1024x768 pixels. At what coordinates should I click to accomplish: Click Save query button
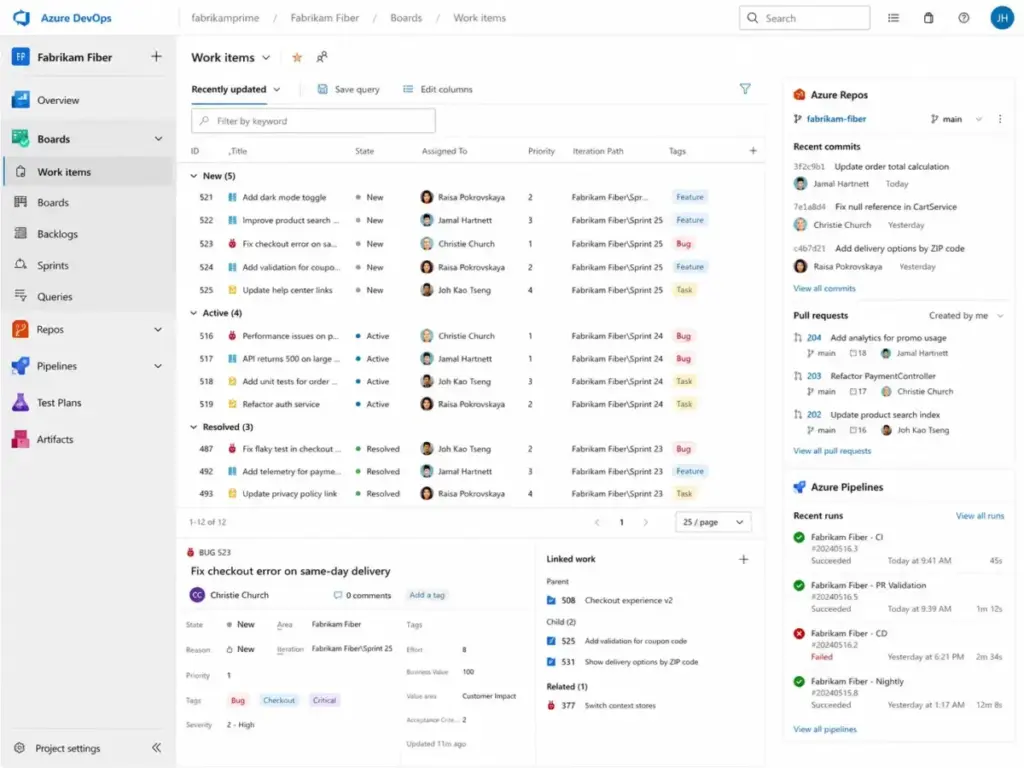pyautogui.click(x=348, y=89)
